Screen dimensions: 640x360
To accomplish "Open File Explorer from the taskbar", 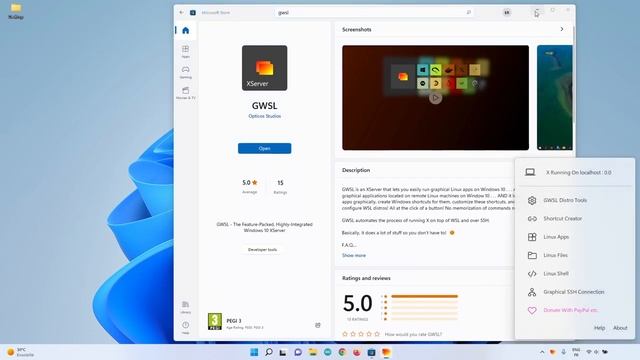I will [313, 352].
